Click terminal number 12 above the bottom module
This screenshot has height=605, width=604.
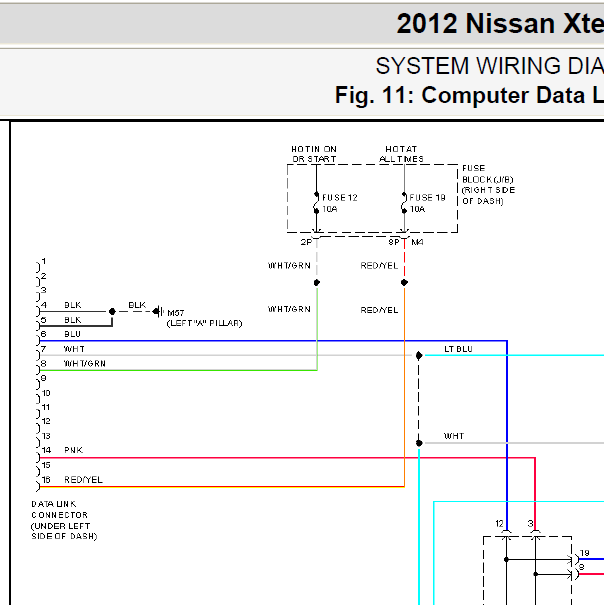click(x=499, y=524)
